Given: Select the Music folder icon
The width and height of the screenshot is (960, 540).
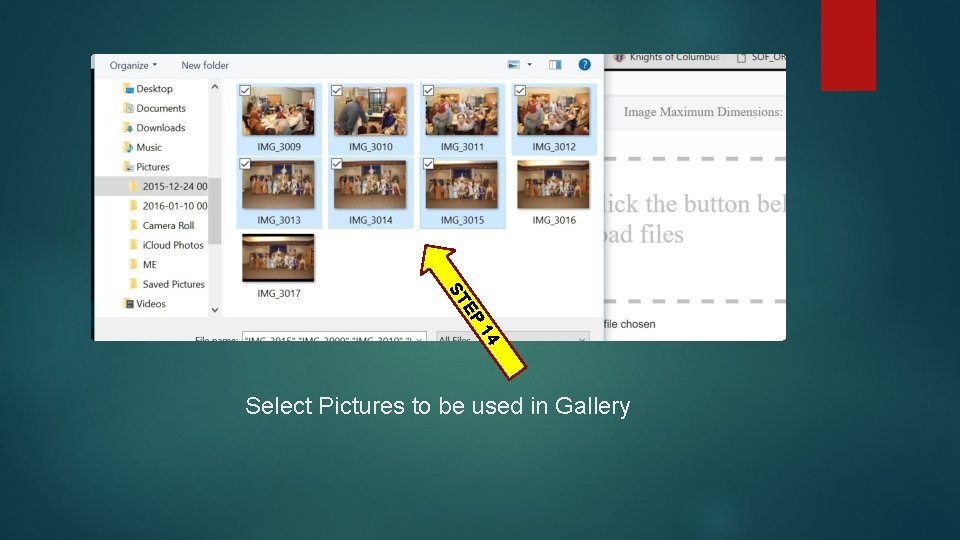Looking at the screenshot, I should click(x=128, y=147).
